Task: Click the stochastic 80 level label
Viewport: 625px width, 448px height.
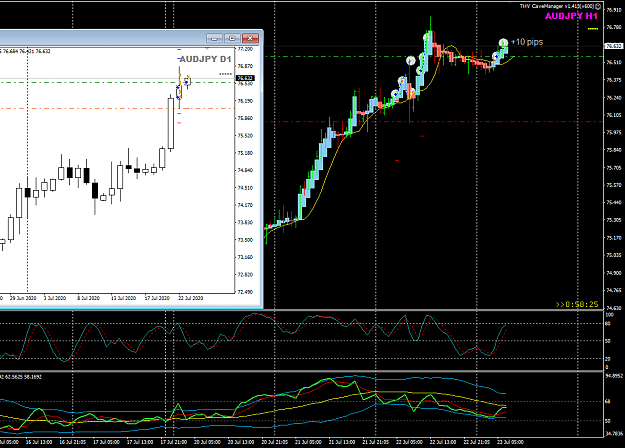Action: [608, 324]
